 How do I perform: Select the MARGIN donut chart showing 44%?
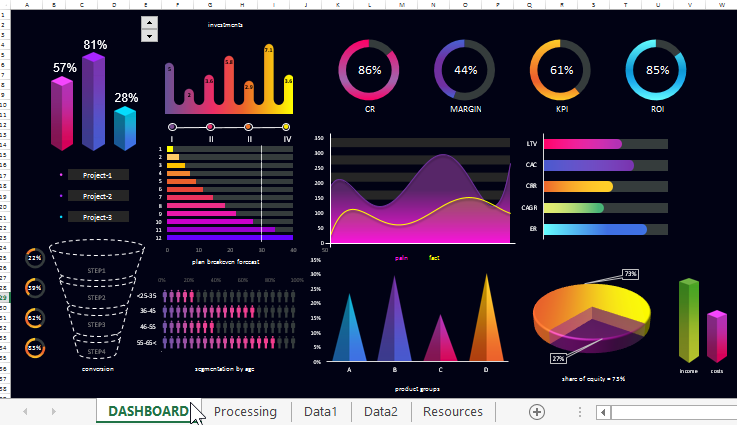(465, 70)
